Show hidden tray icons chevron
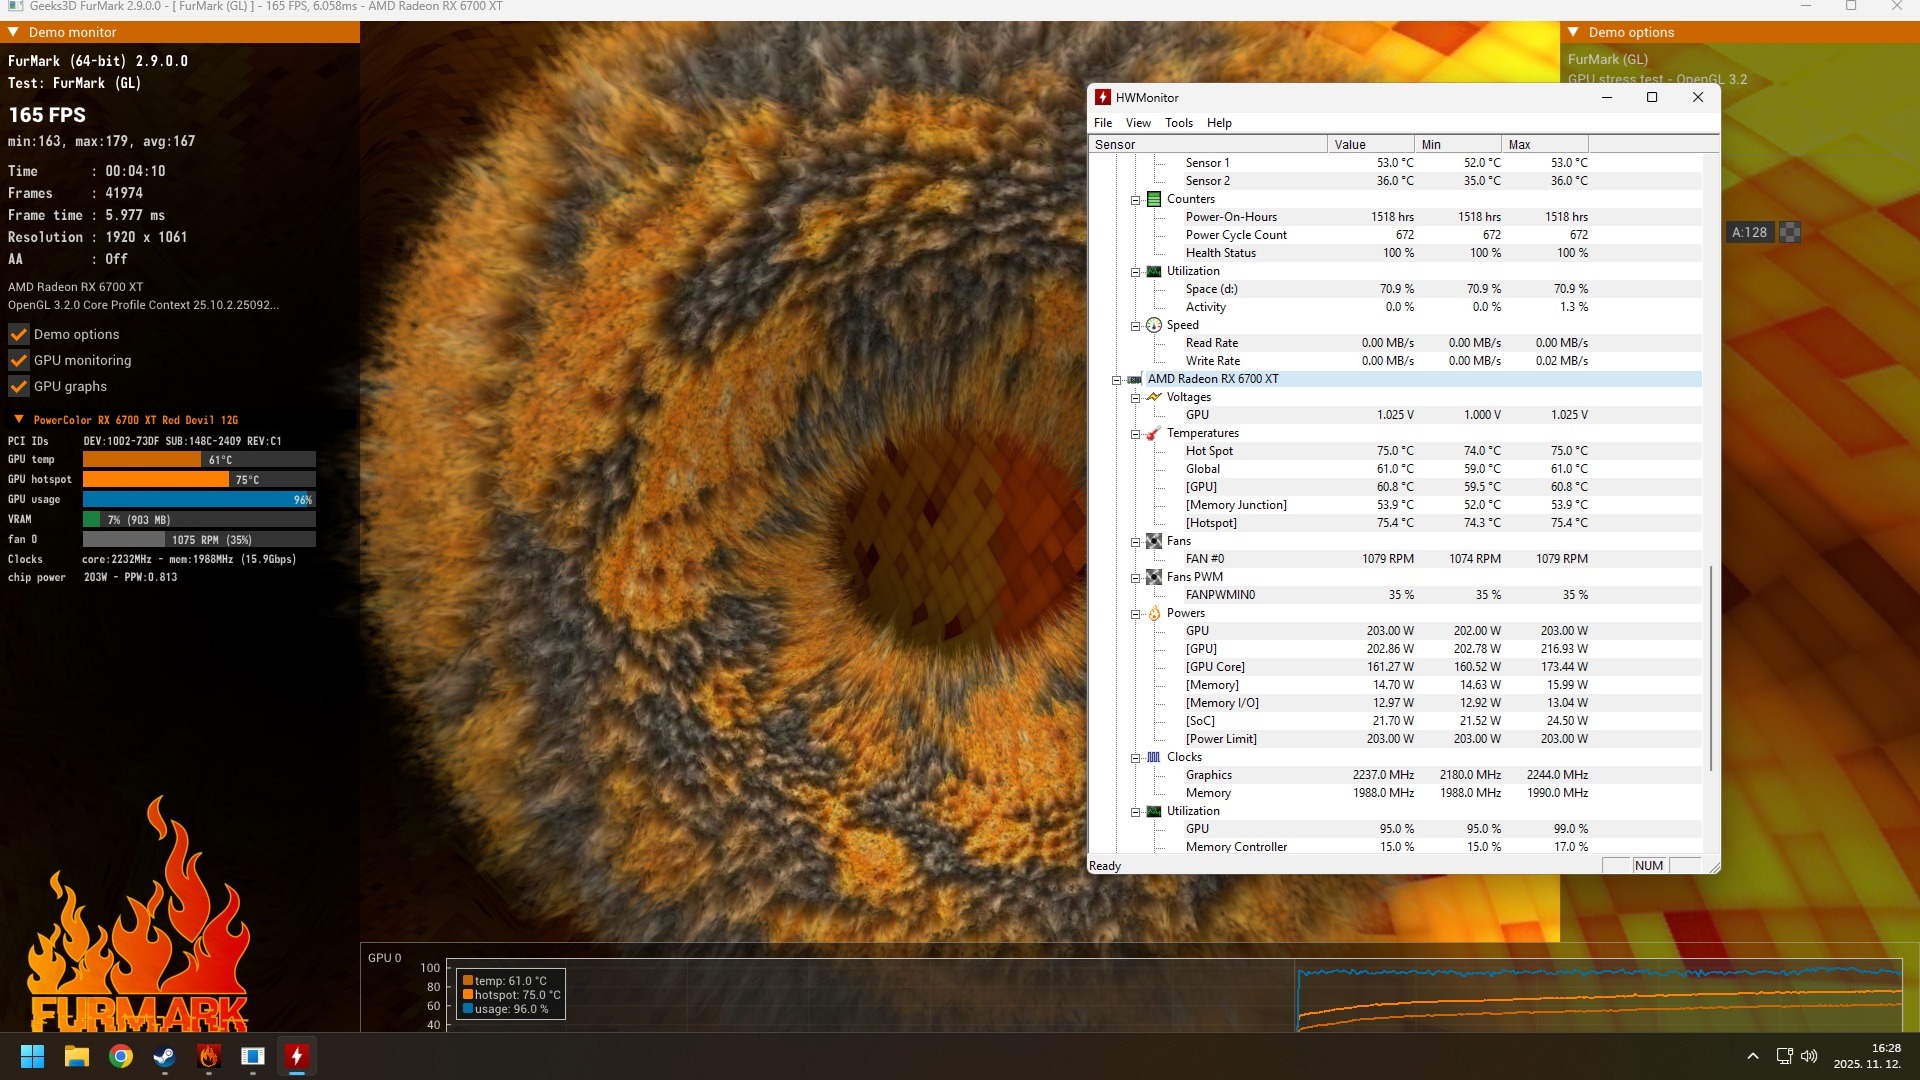This screenshot has height=1080, width=1920. (x=1753, y=1056)
